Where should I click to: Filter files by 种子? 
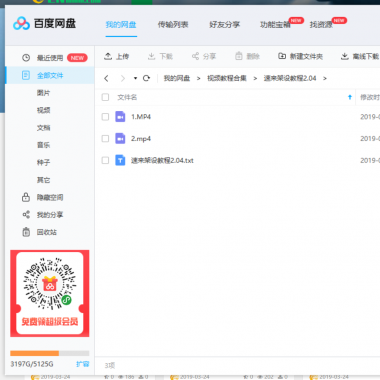[x=43, y=163]
